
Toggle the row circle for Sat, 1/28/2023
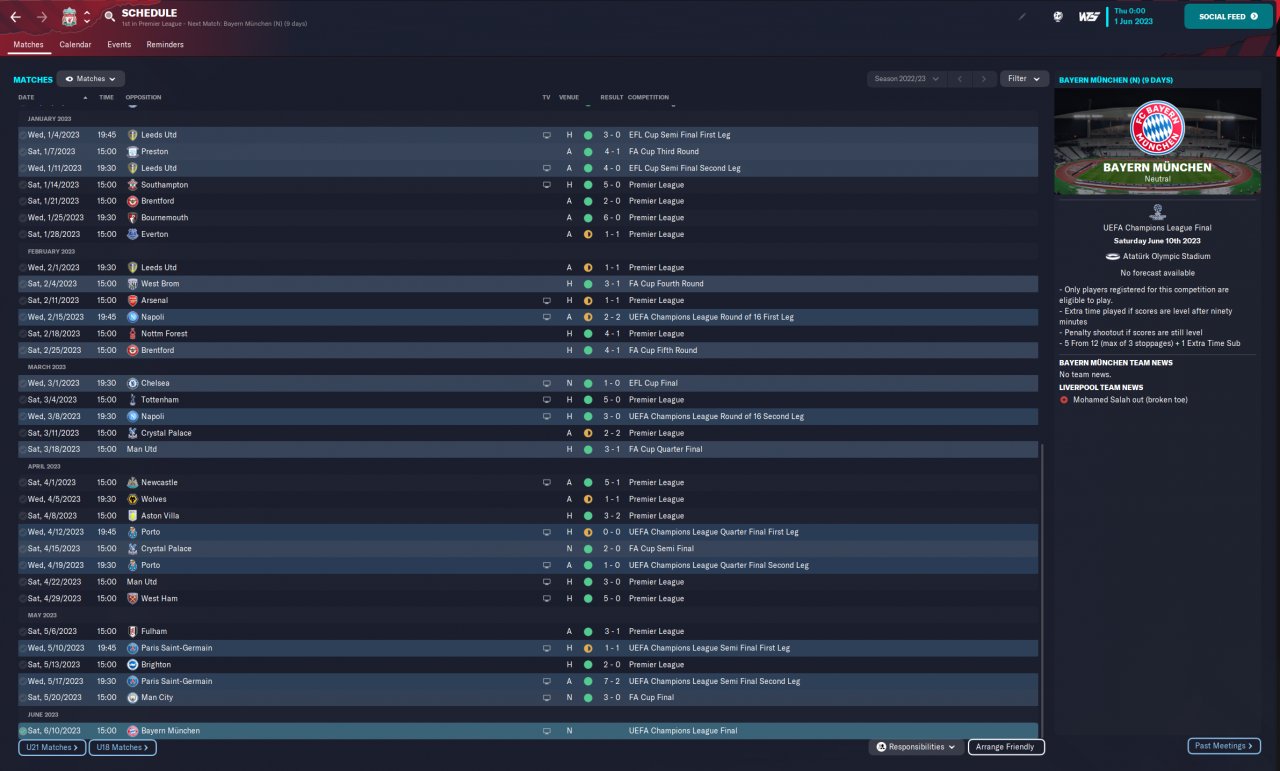(x=23, y=235)
